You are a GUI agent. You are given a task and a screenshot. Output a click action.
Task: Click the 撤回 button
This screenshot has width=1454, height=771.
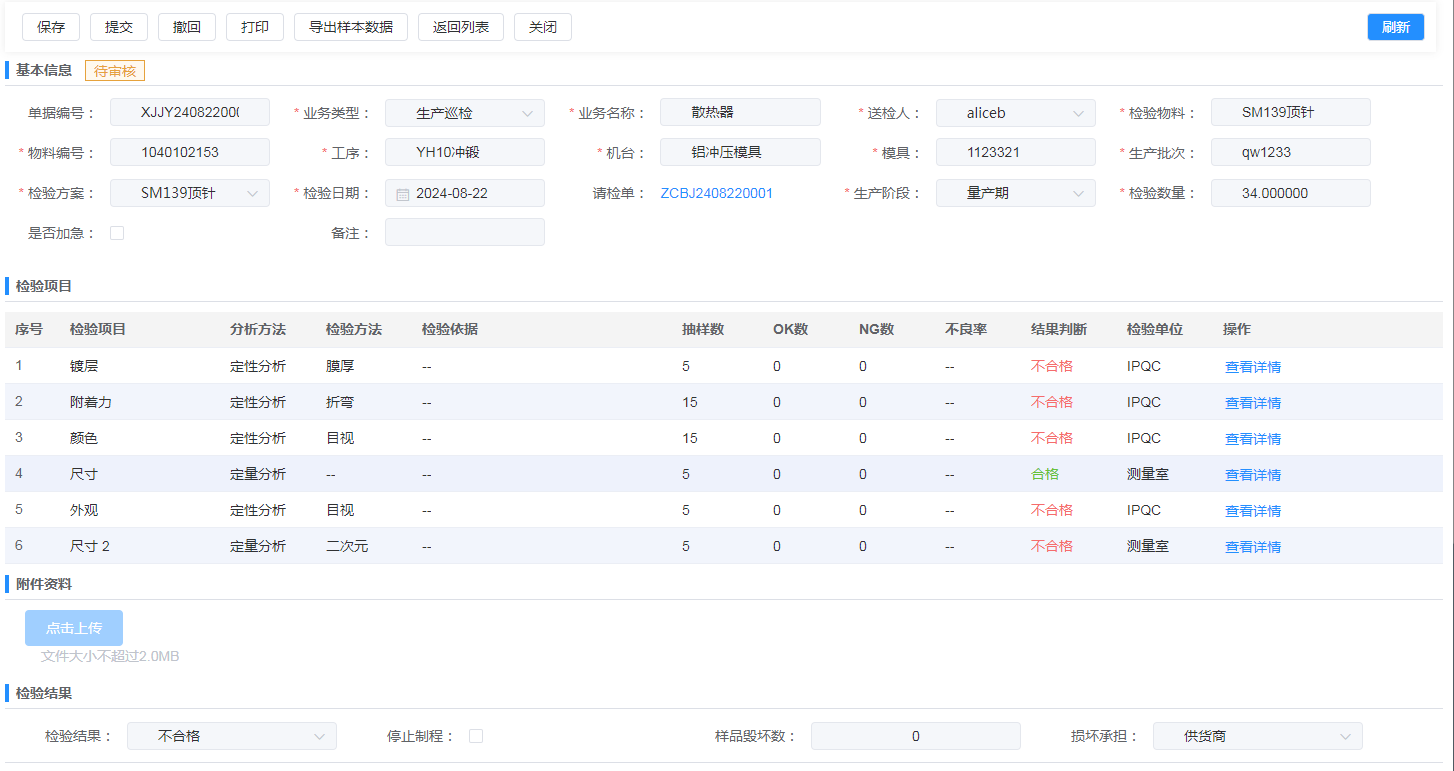[187, 27]
